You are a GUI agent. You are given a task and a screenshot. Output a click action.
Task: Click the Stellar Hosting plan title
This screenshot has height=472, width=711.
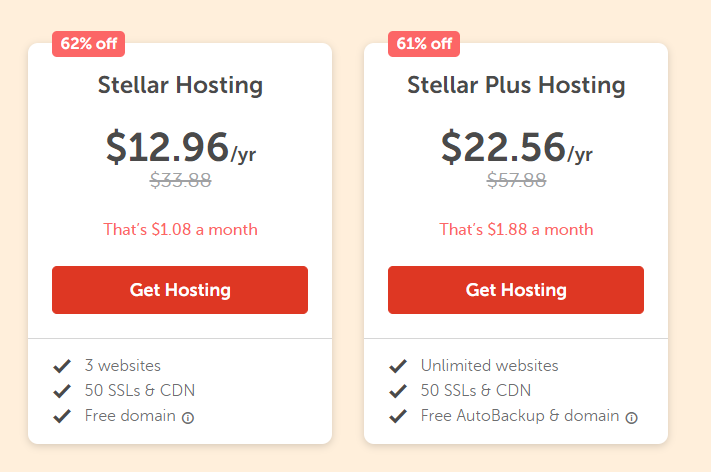180,85
